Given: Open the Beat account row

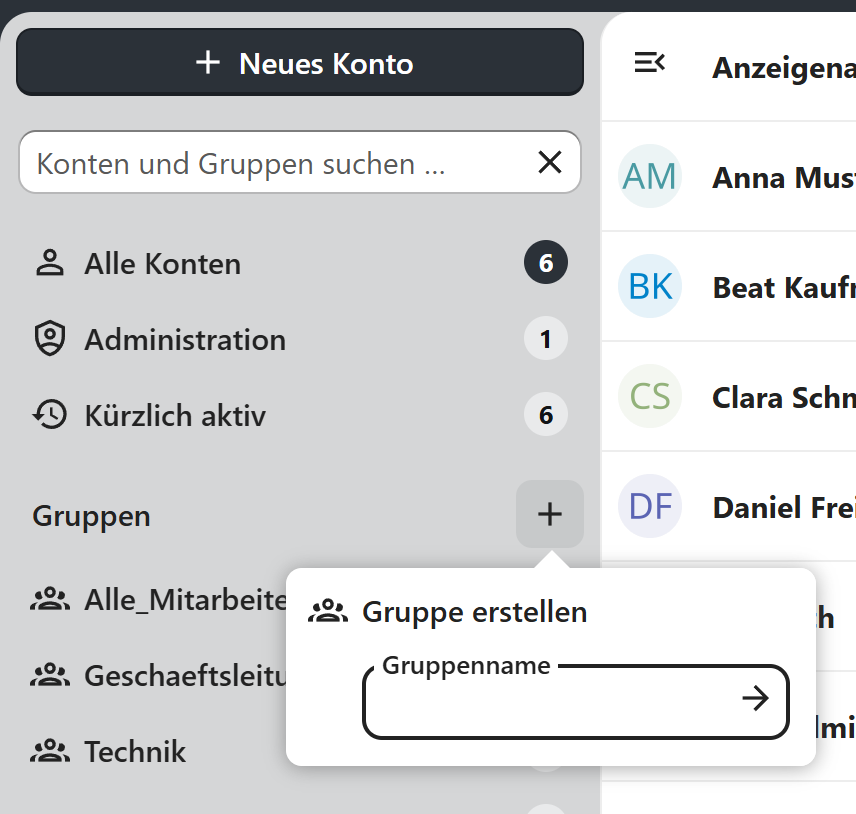Looking at the screenshot, I should tap(729, 287).
